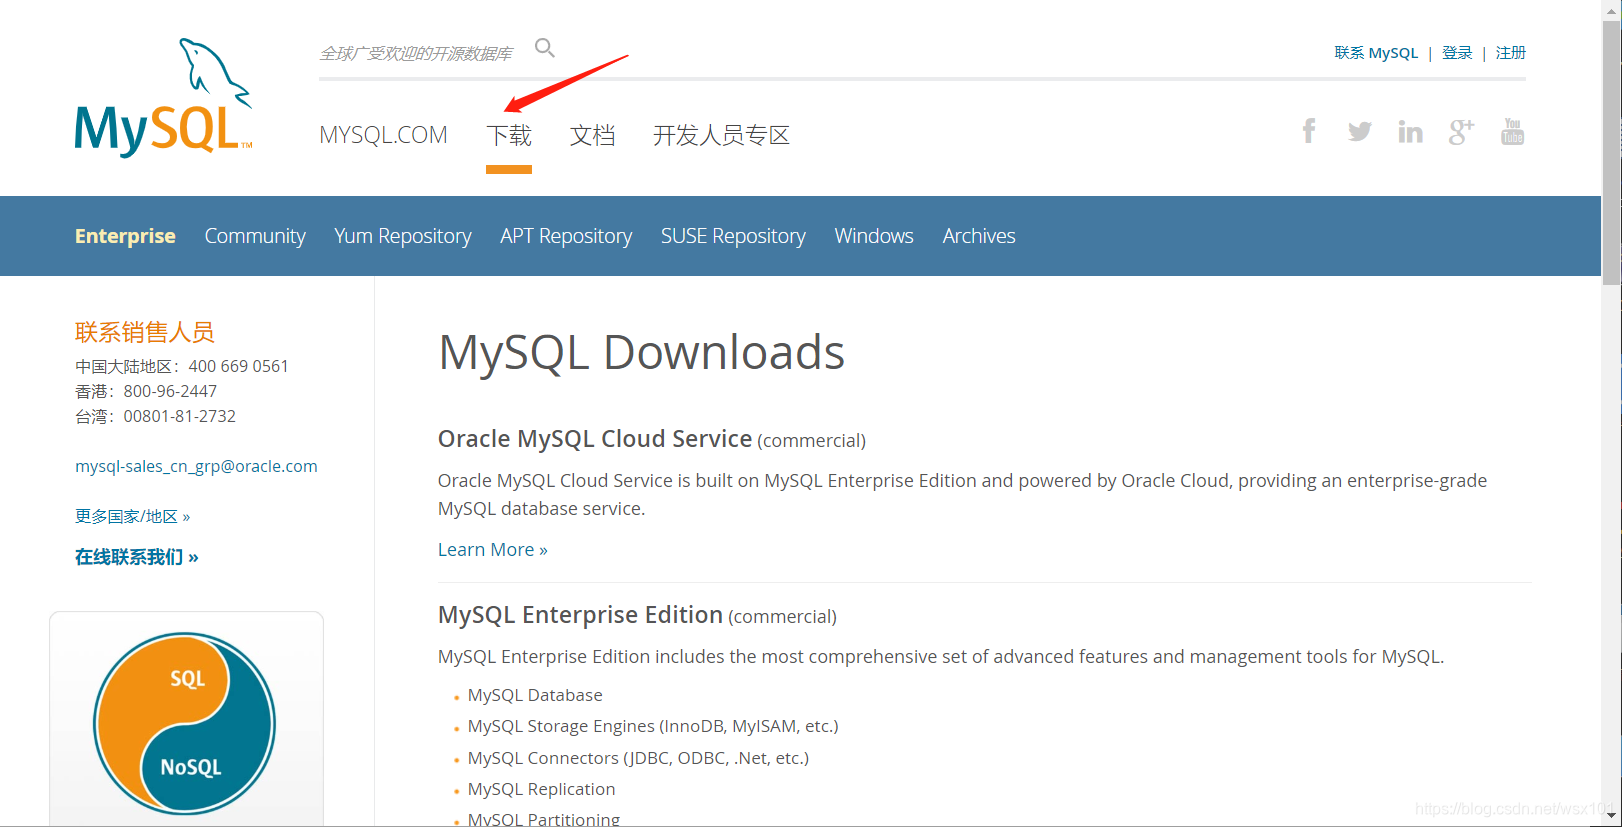Open MYSQL.COM navigation item

click(383, 135)
